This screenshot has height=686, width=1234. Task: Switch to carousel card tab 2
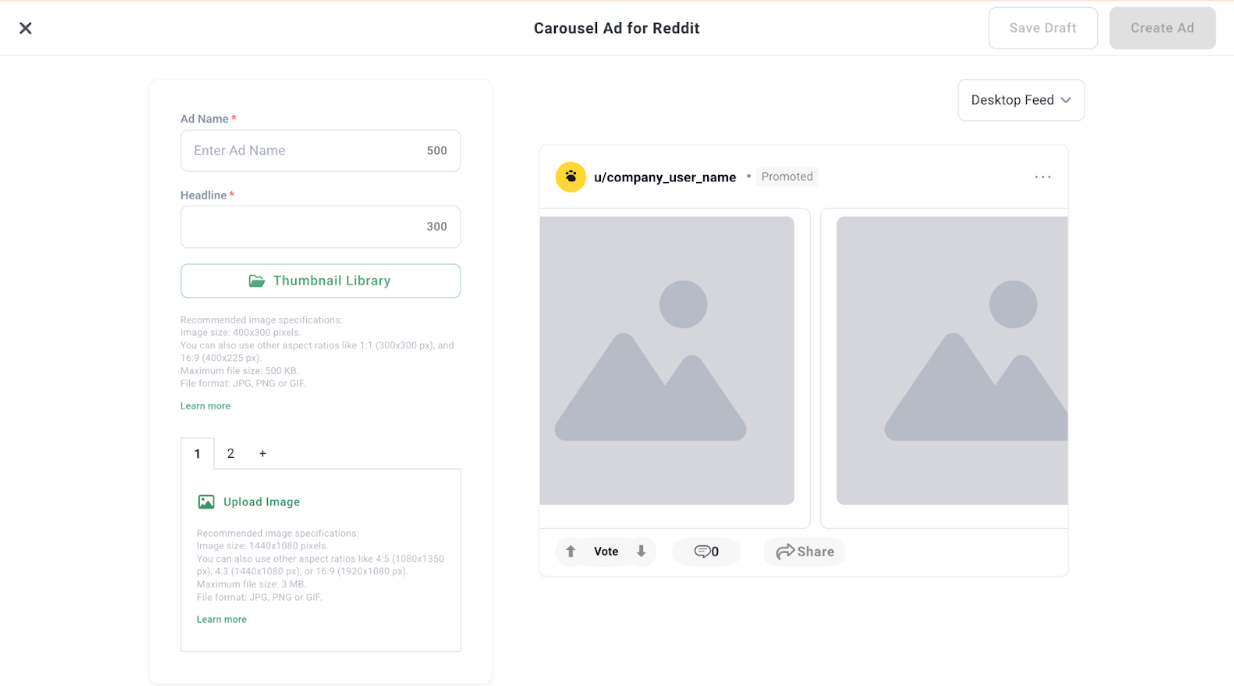coord(230,453)
